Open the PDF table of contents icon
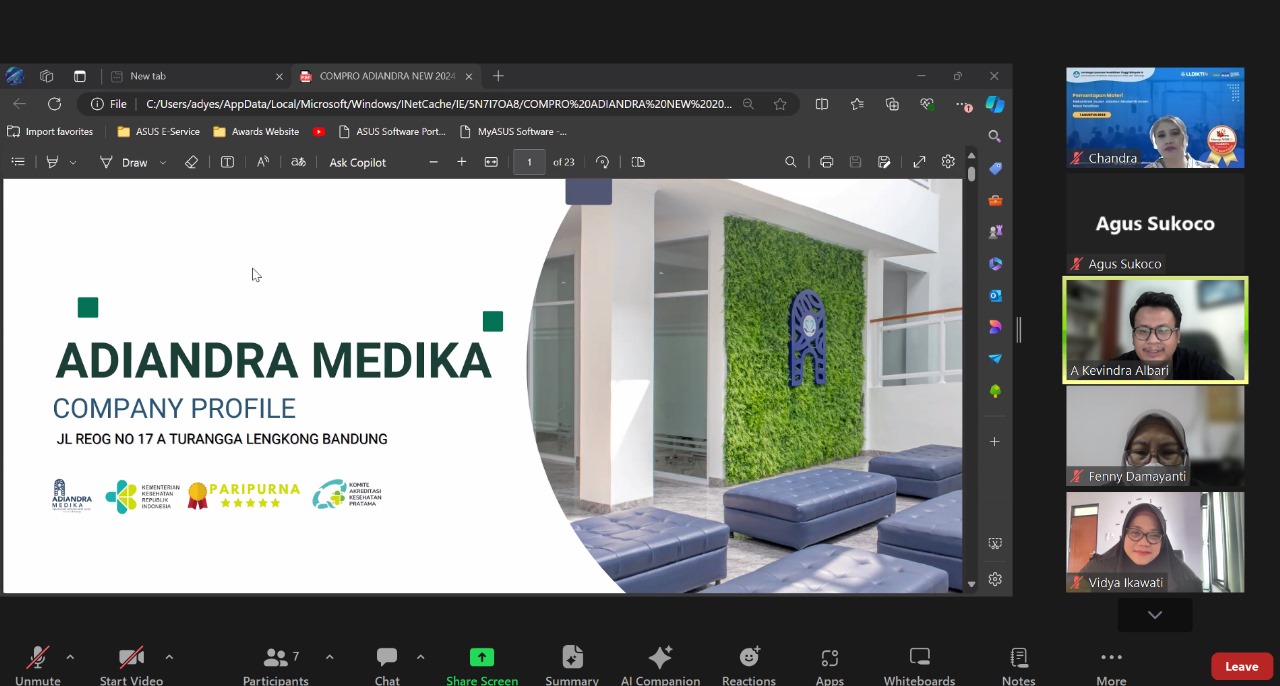This screenshot has height=686, width=1280. coord(18,162)
